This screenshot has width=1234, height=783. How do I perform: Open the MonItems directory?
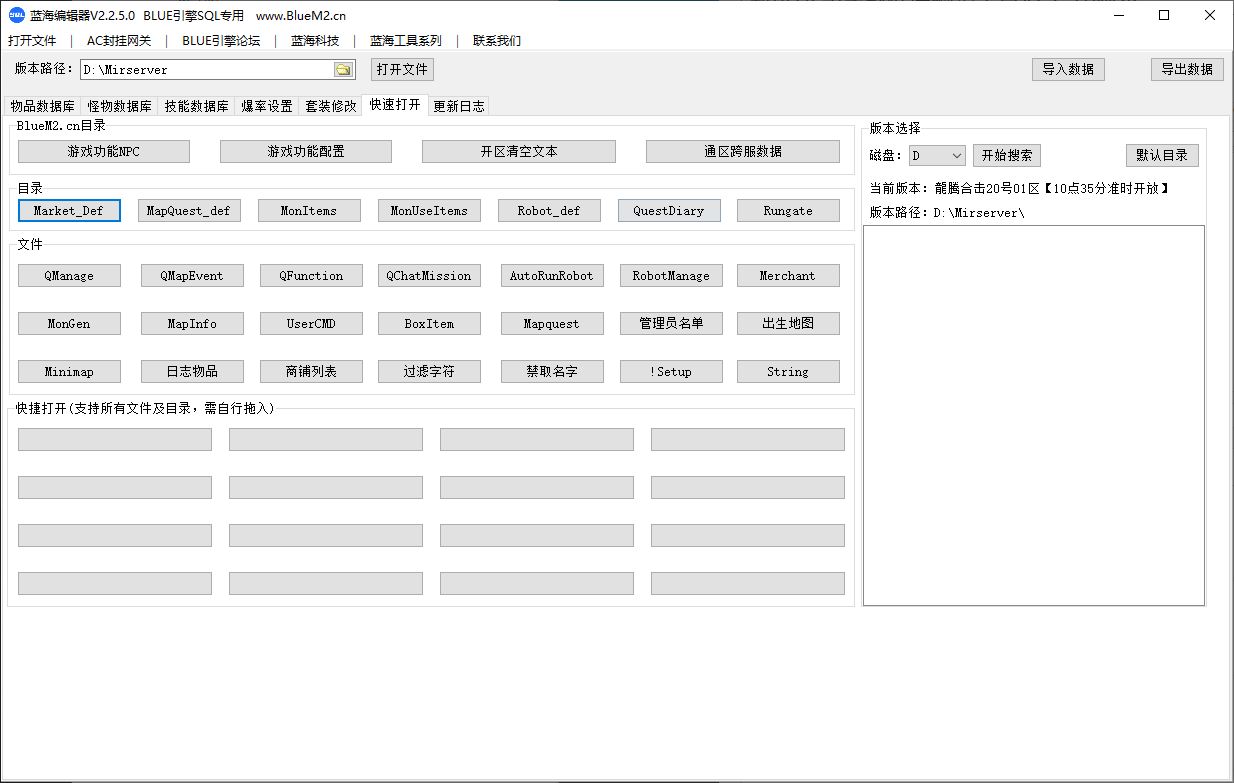click(309, 210)
